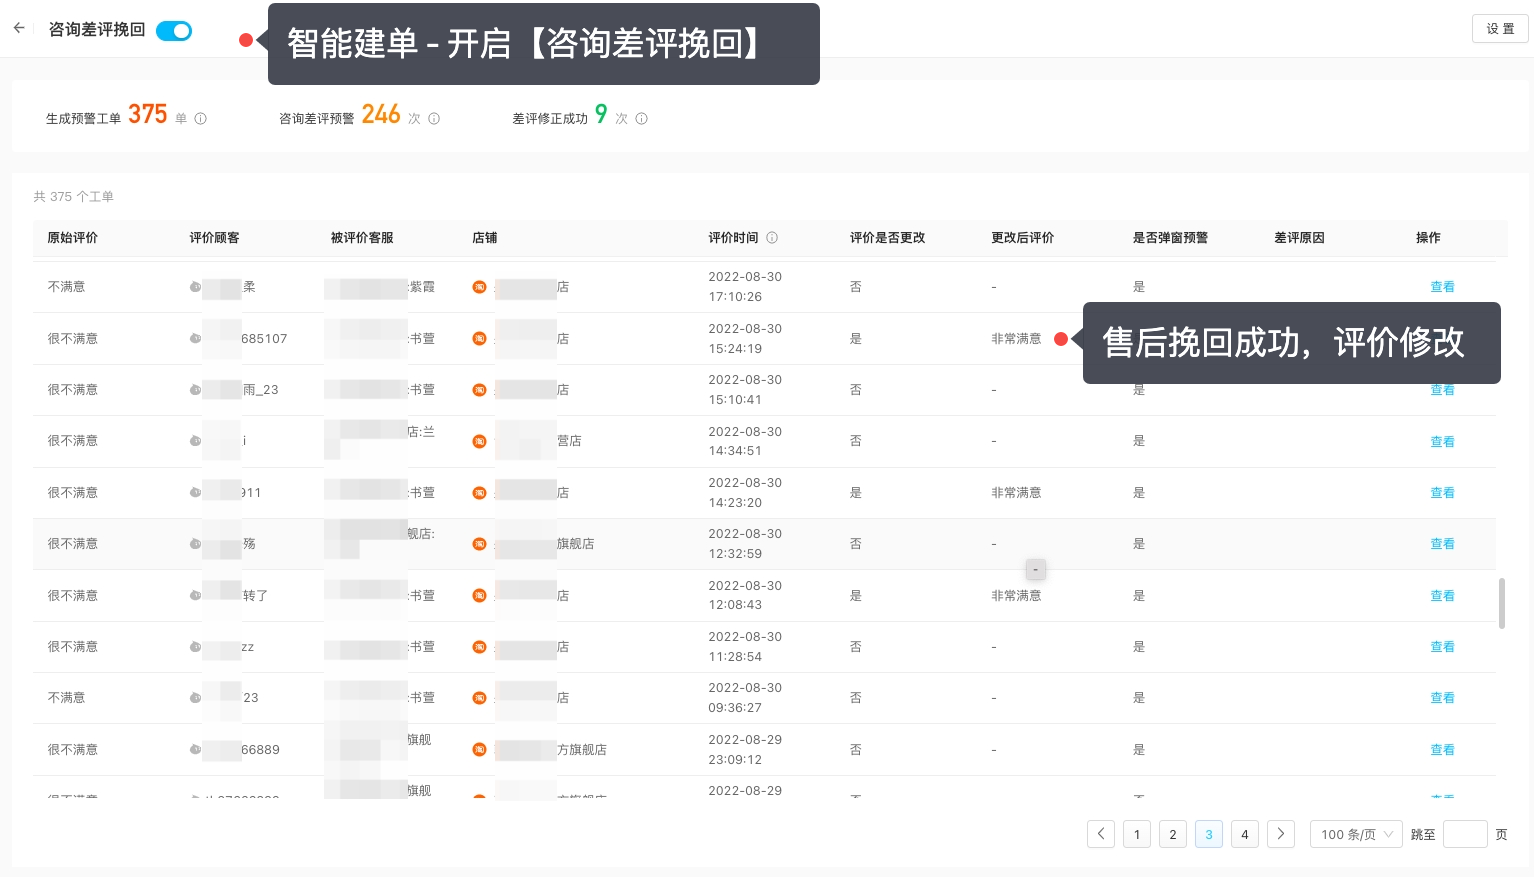The height and width of the screenshot is (877, 1534).
Task: Click Taobao shop icon in 15:24:19 row
Action: click(x=480, y=339)
